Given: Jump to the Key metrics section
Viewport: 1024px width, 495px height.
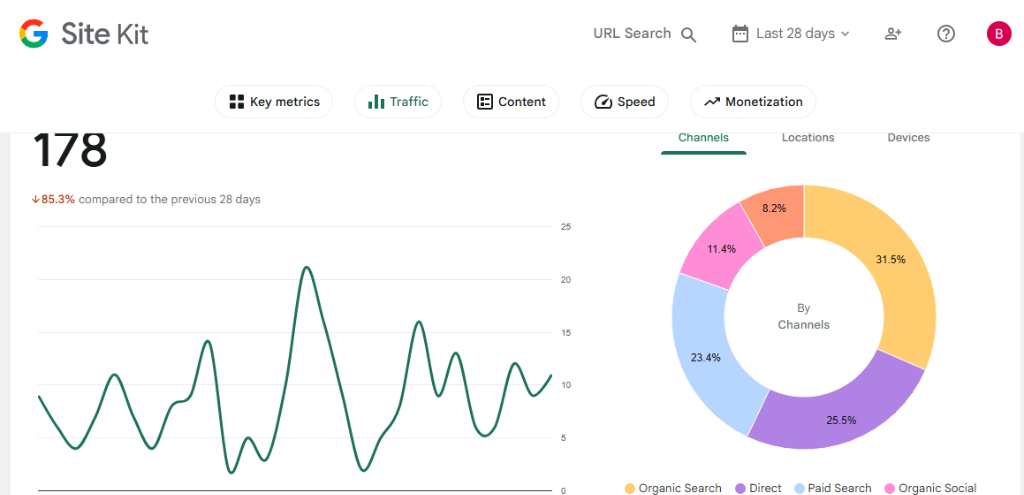Looking at the screenshot, I should click(x=274, y=102).
